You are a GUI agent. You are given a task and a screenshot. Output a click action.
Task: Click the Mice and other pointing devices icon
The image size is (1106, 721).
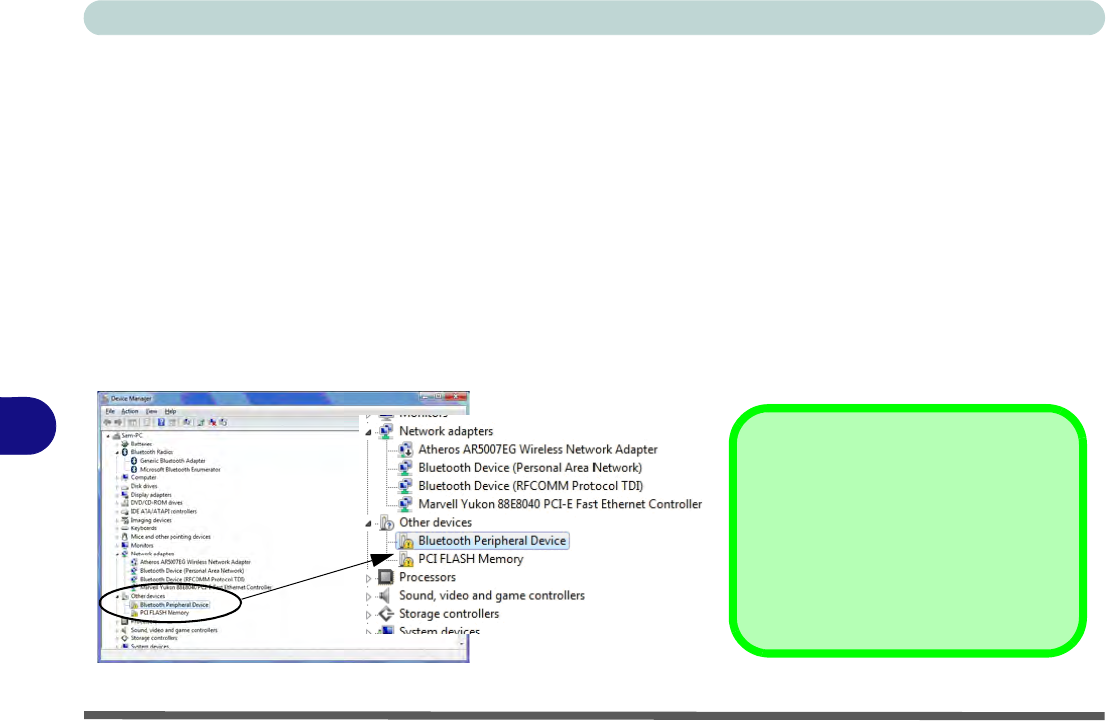[x=125, y=537]
